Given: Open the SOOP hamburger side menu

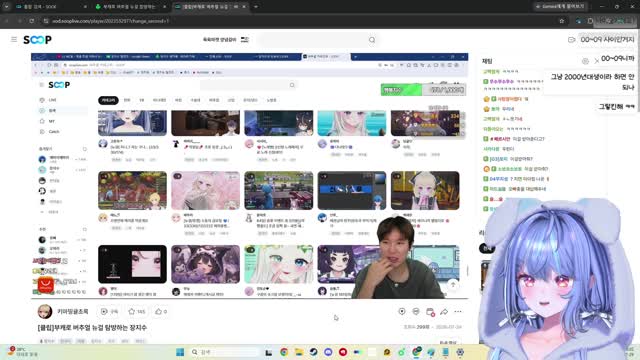Looking at the screenshot, I should (x=14, y=40).
